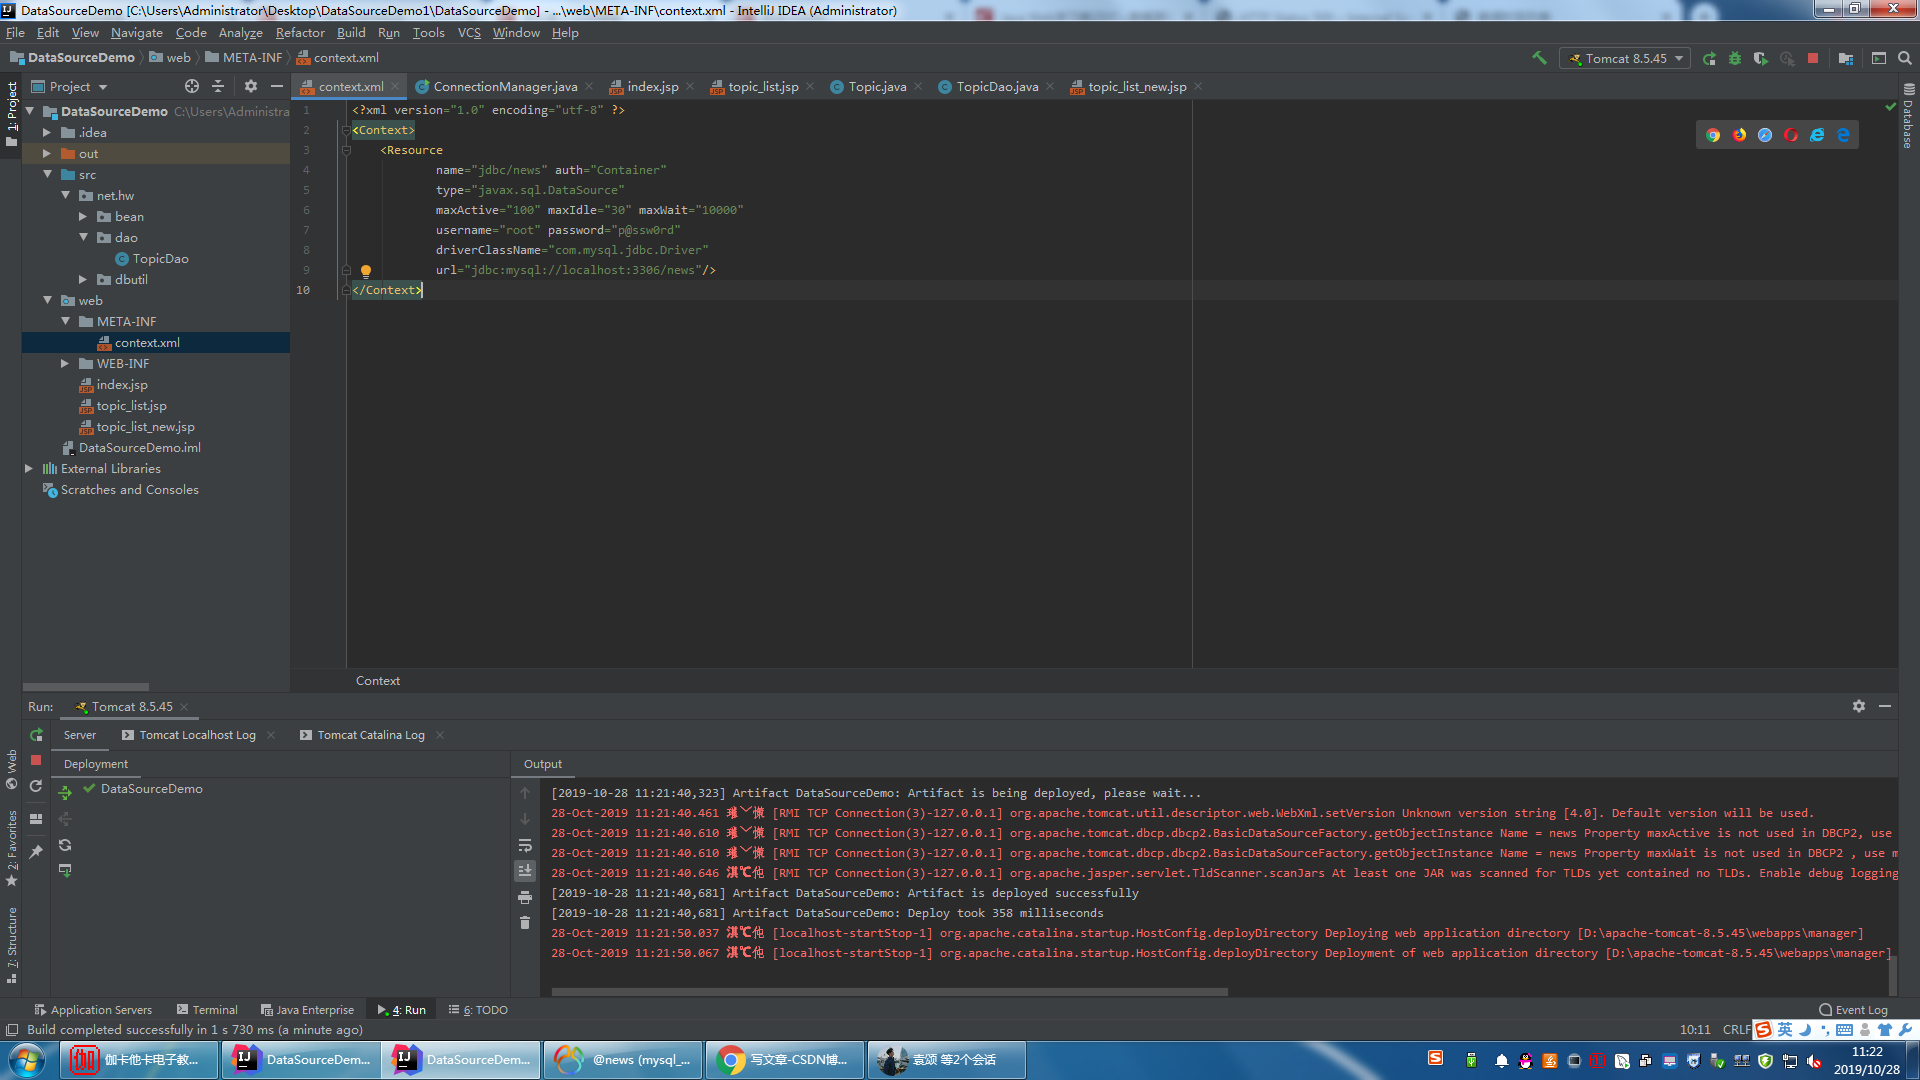1920x1080 pixels.
Task: Click Clear All trash icon in output
Action: [x=525, y=923]
